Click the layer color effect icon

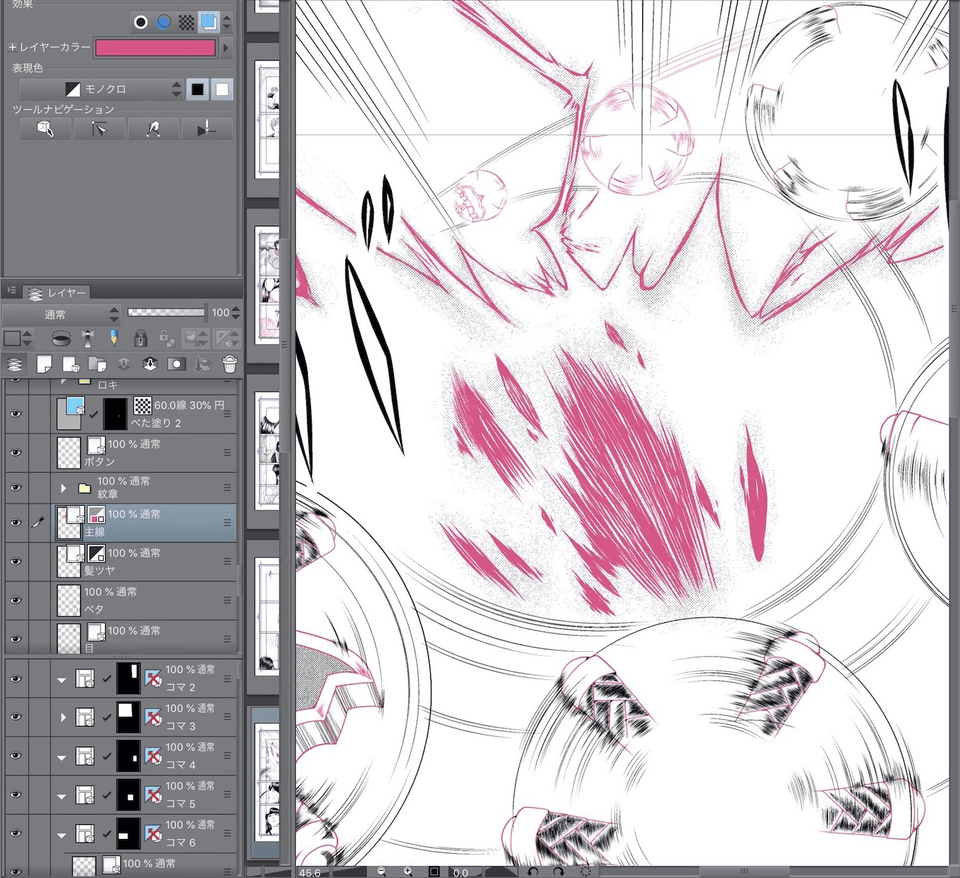coord(208,21)
